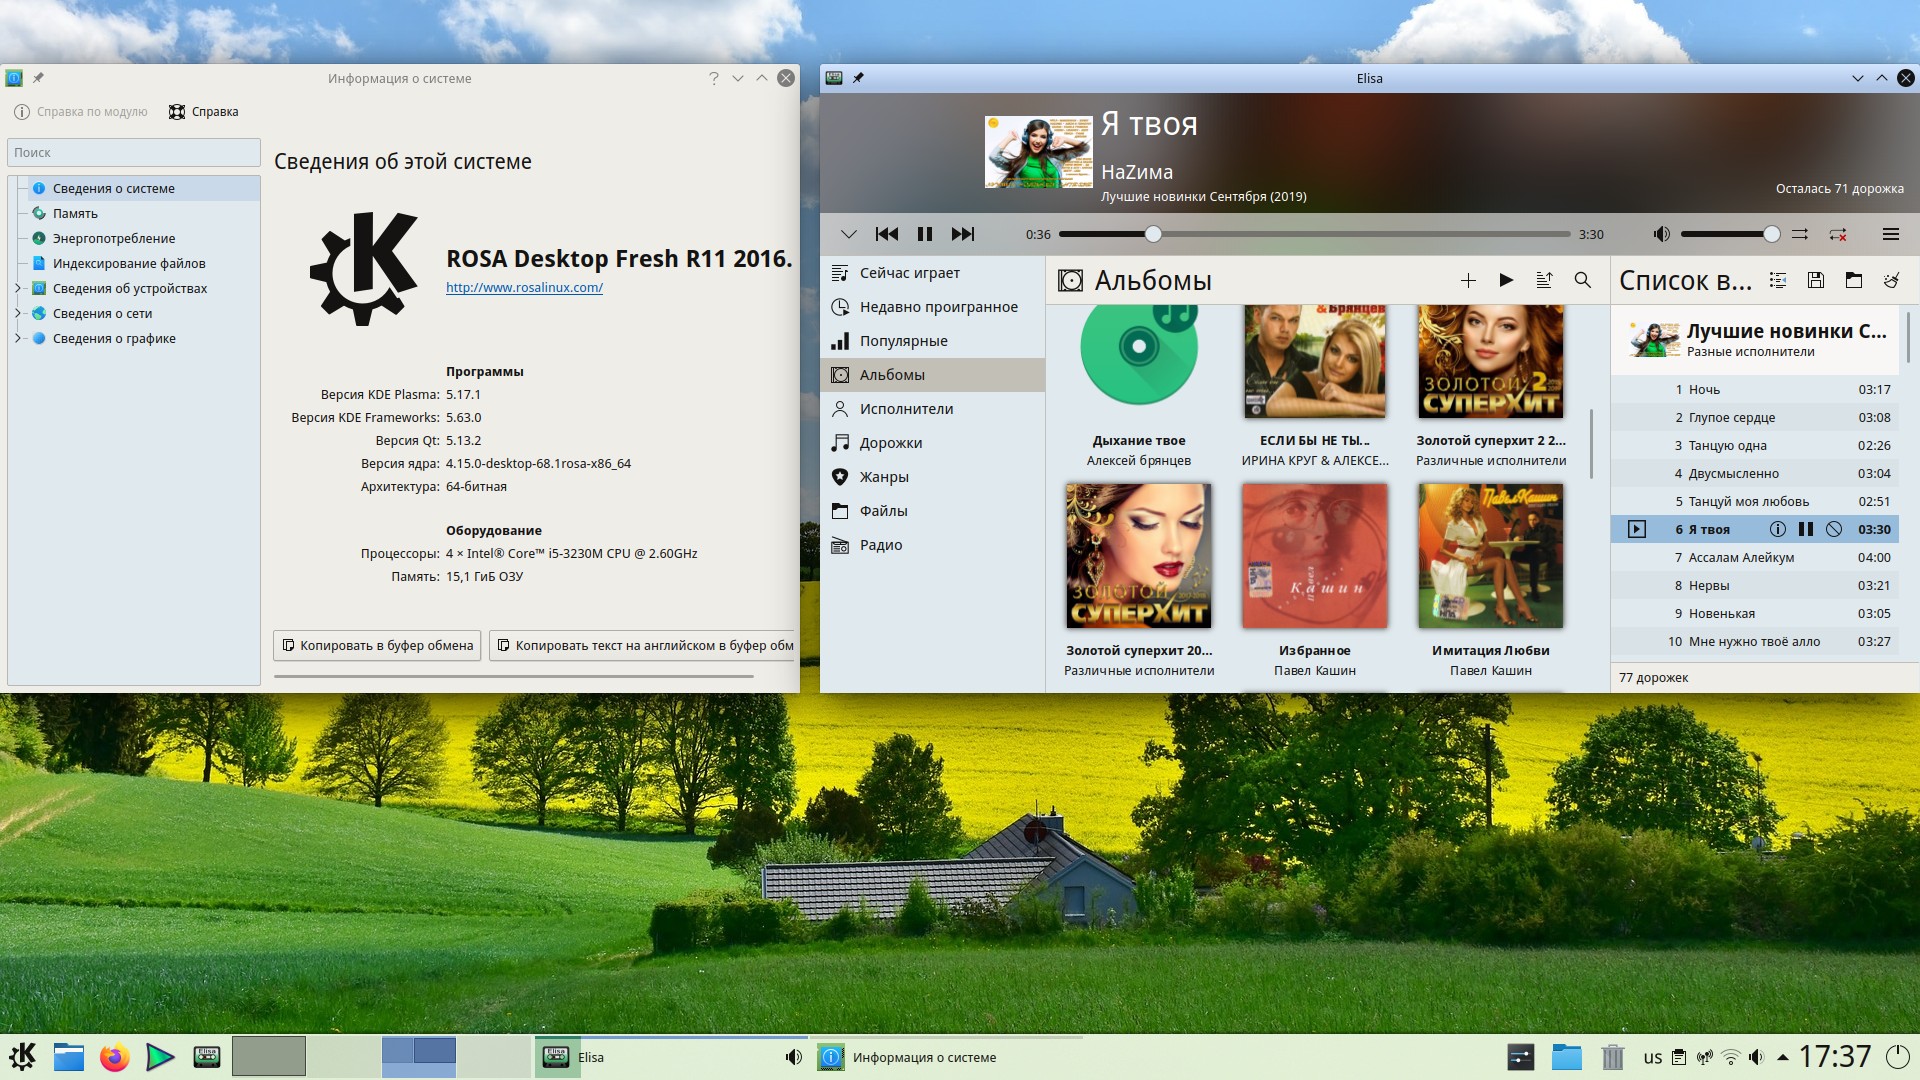Clear the playlist with the broom icon
This screenshot has width=1920, height=1080.
[x=1891, y=281]
